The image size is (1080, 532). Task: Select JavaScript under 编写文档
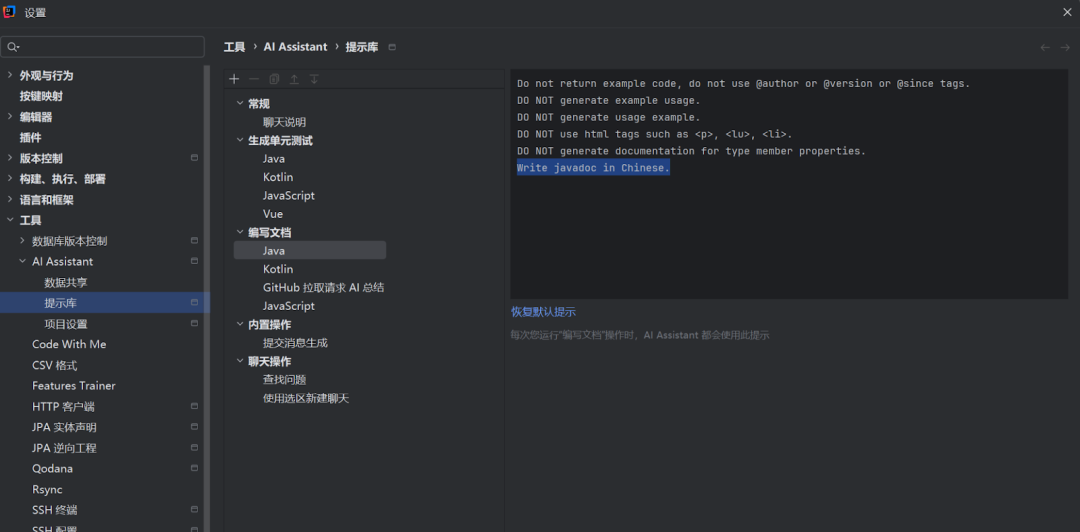(289, 306)
